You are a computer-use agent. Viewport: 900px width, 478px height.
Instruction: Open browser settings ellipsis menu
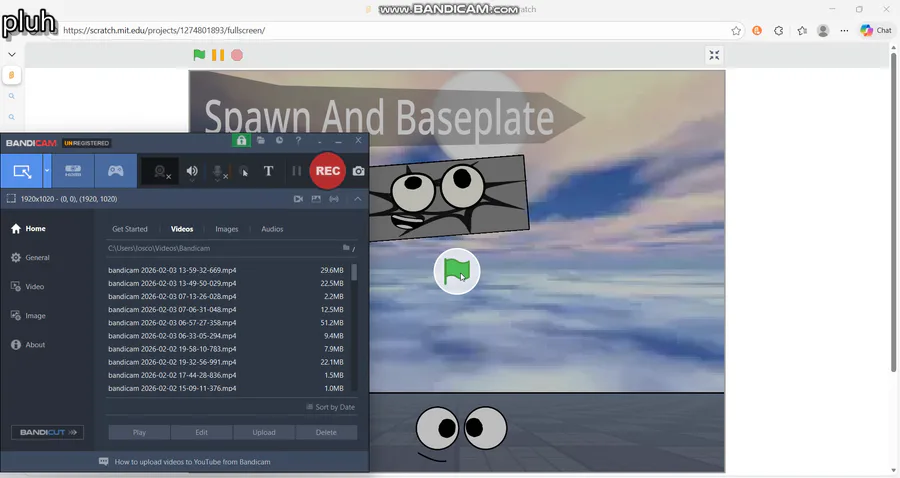(x=844, y=31)
